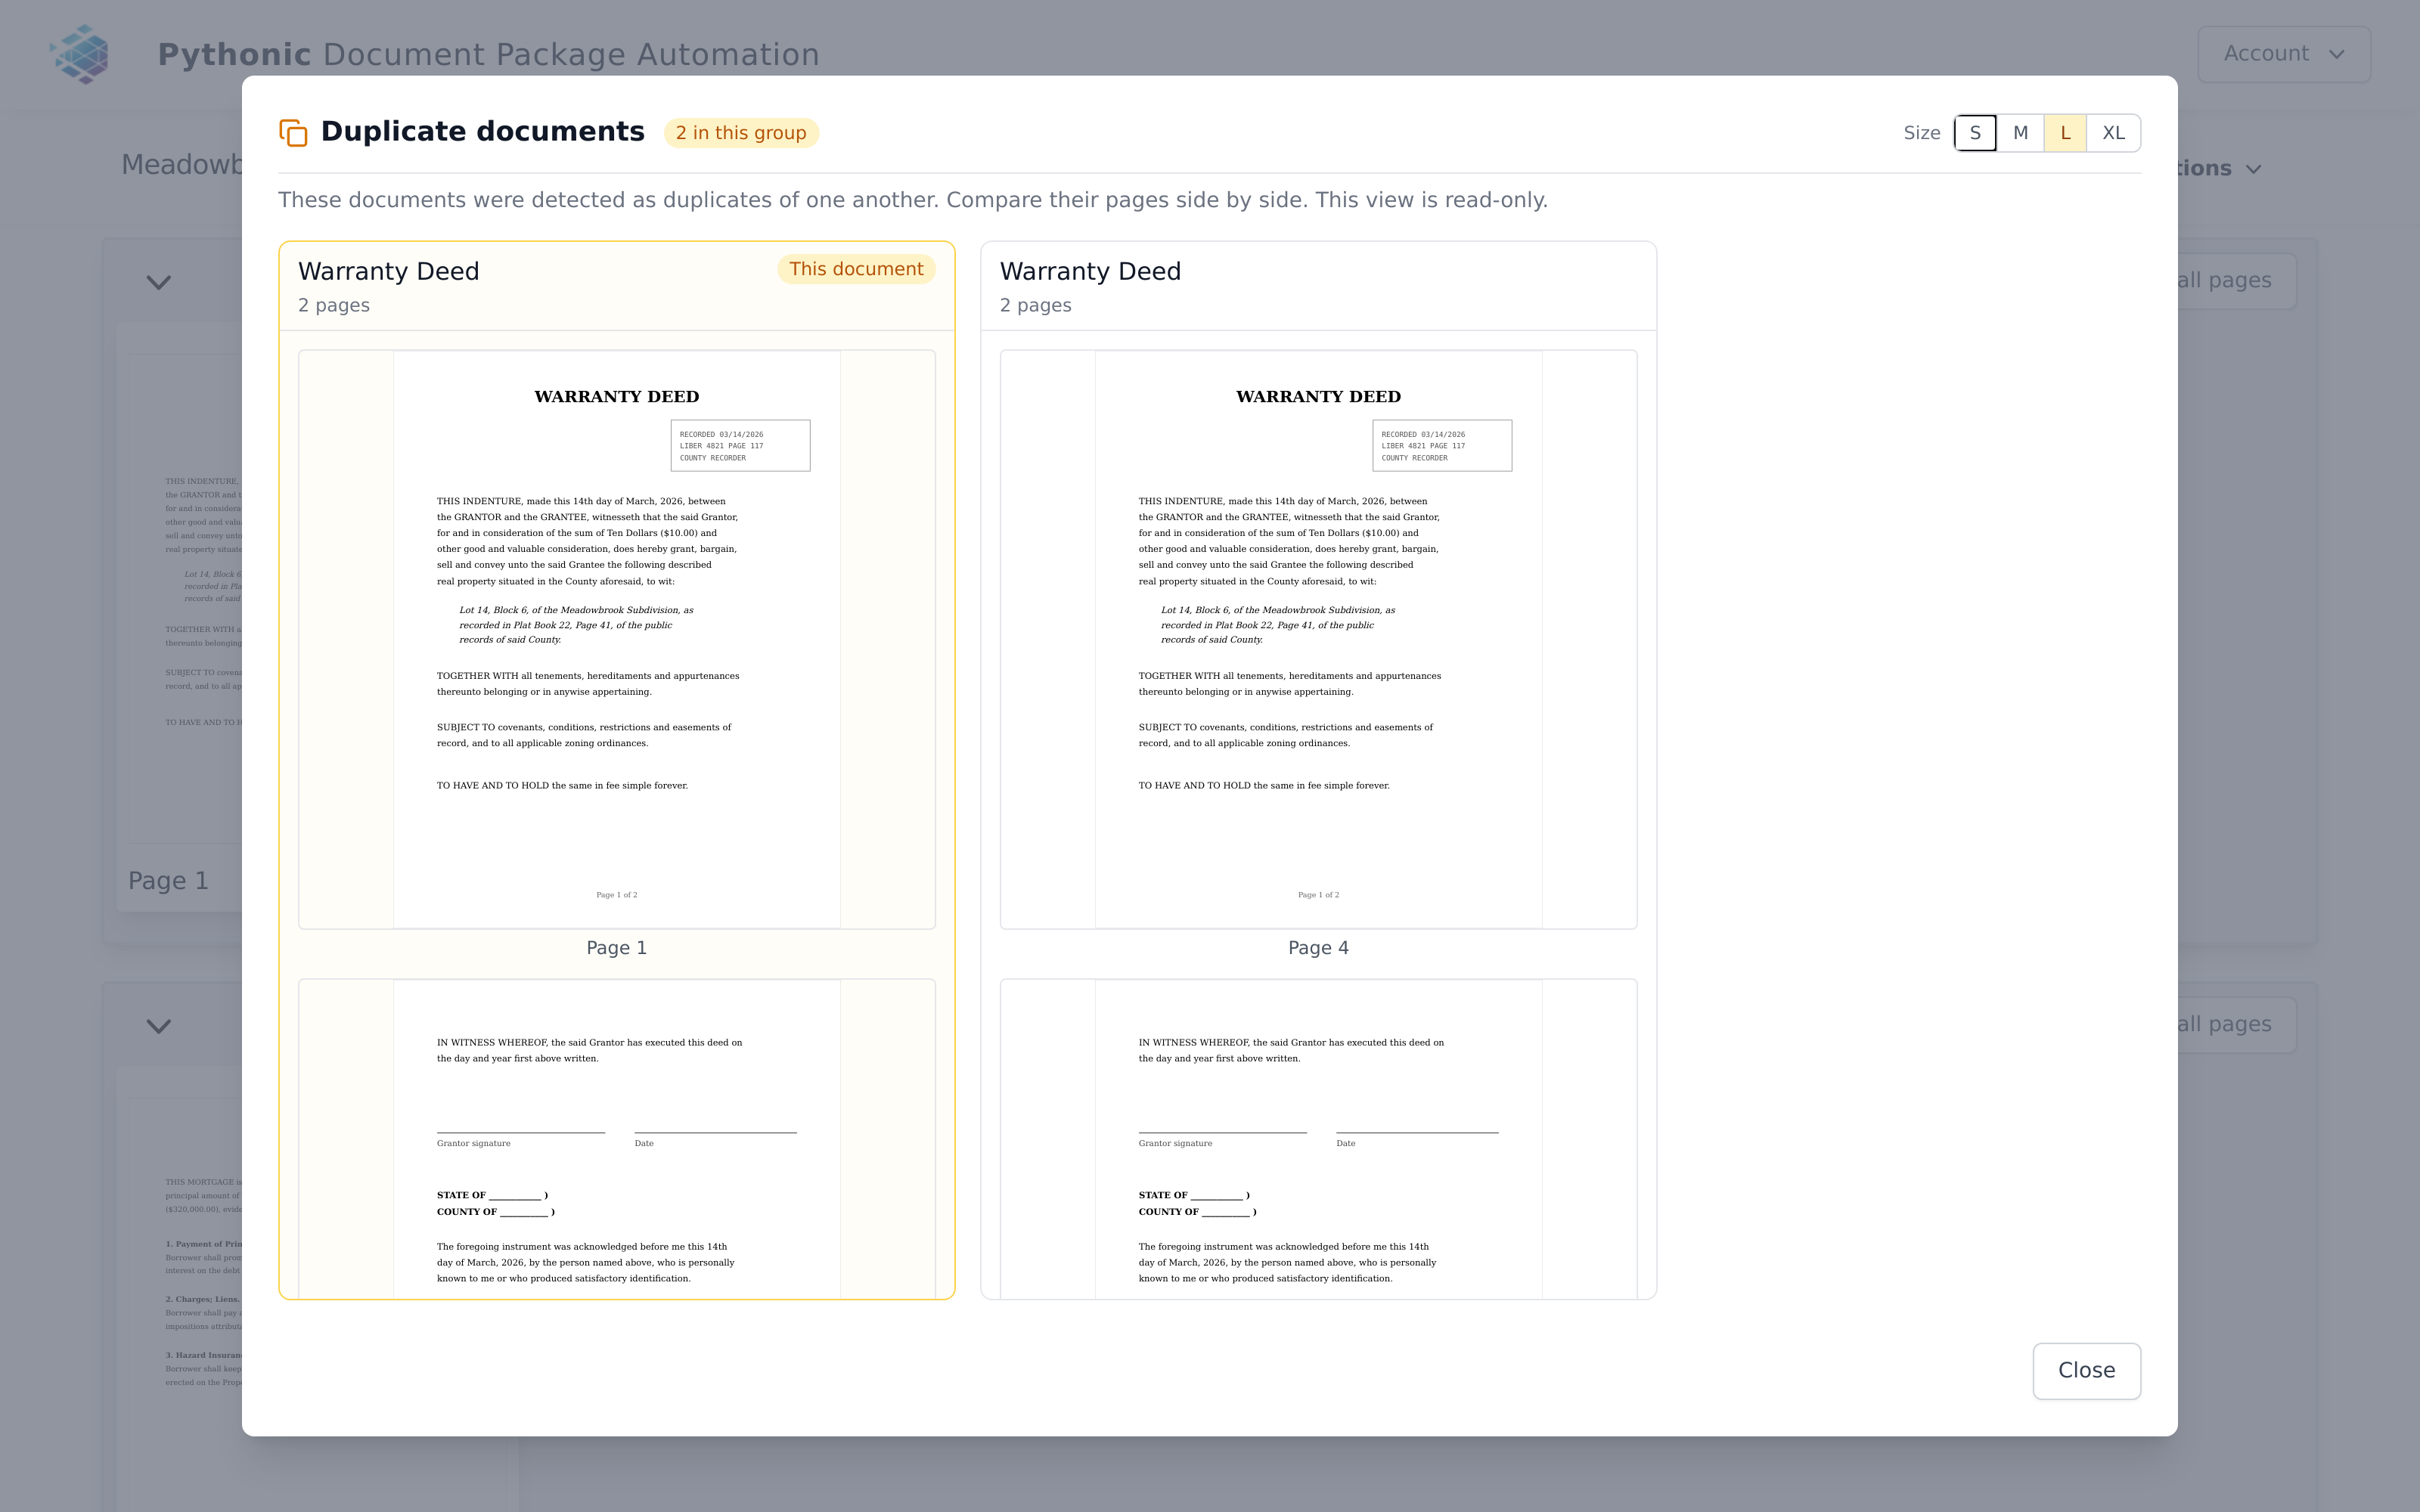
Task: Open the signature page thumbnail under Page 1
Action: click(617, 1139)
